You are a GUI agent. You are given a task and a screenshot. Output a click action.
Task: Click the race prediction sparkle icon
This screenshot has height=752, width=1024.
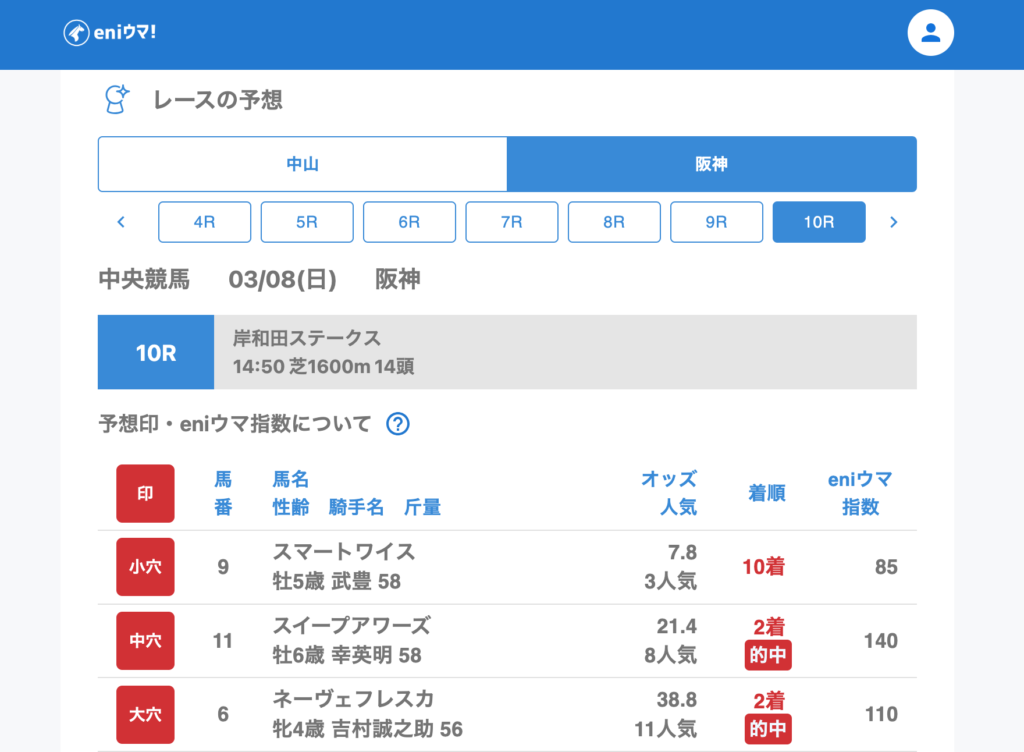117,100
